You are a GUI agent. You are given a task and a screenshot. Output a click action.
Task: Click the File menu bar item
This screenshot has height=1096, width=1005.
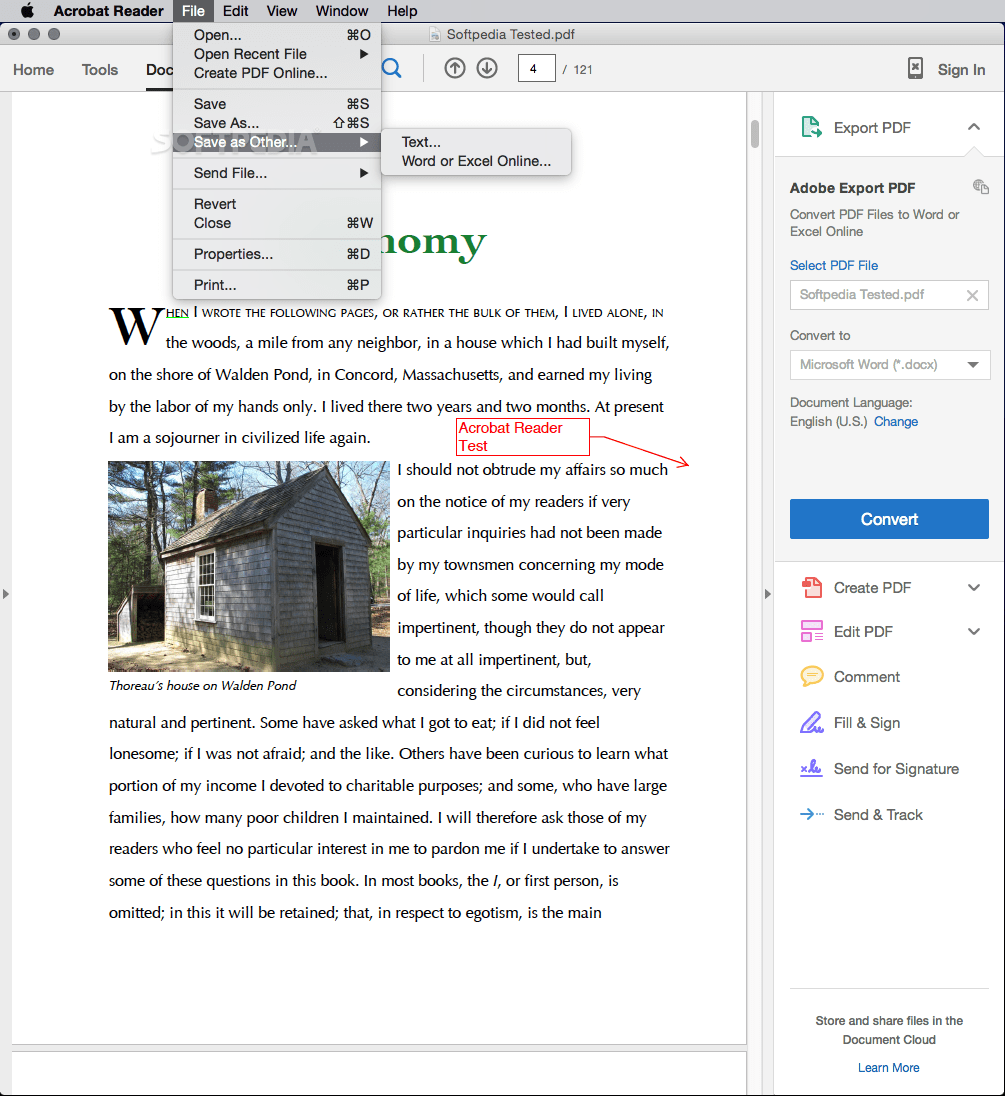193,10
